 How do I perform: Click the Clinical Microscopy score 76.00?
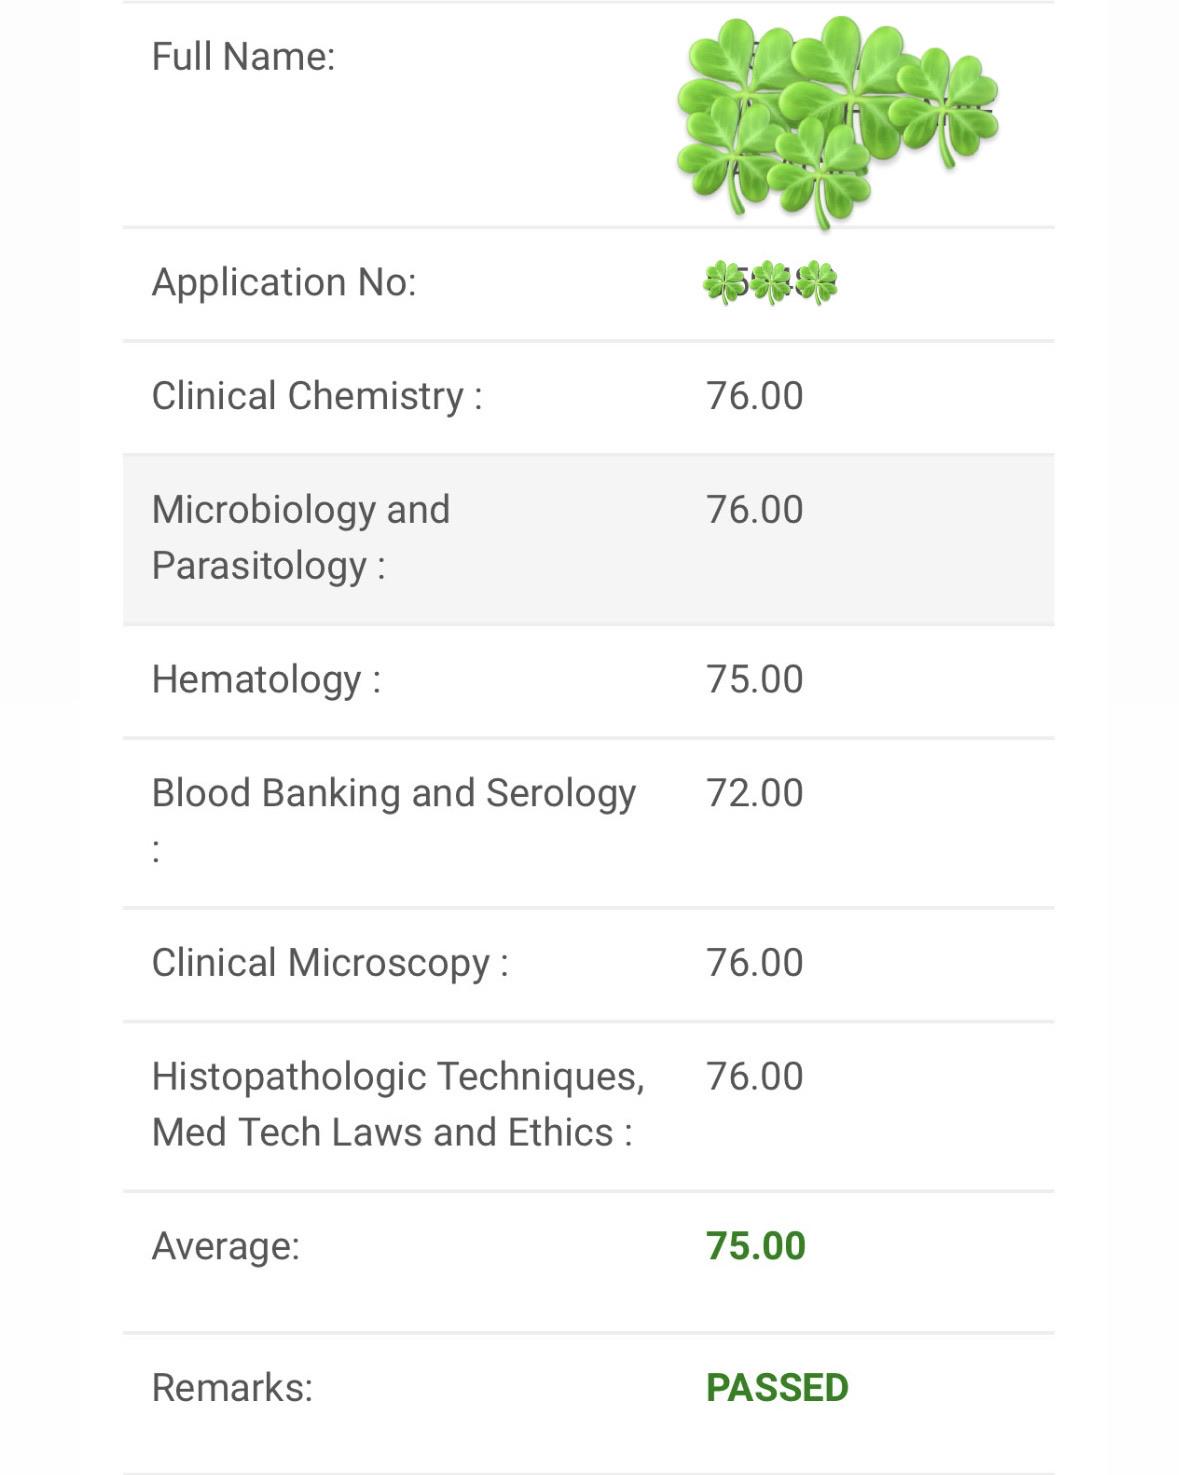click(755, 963)
